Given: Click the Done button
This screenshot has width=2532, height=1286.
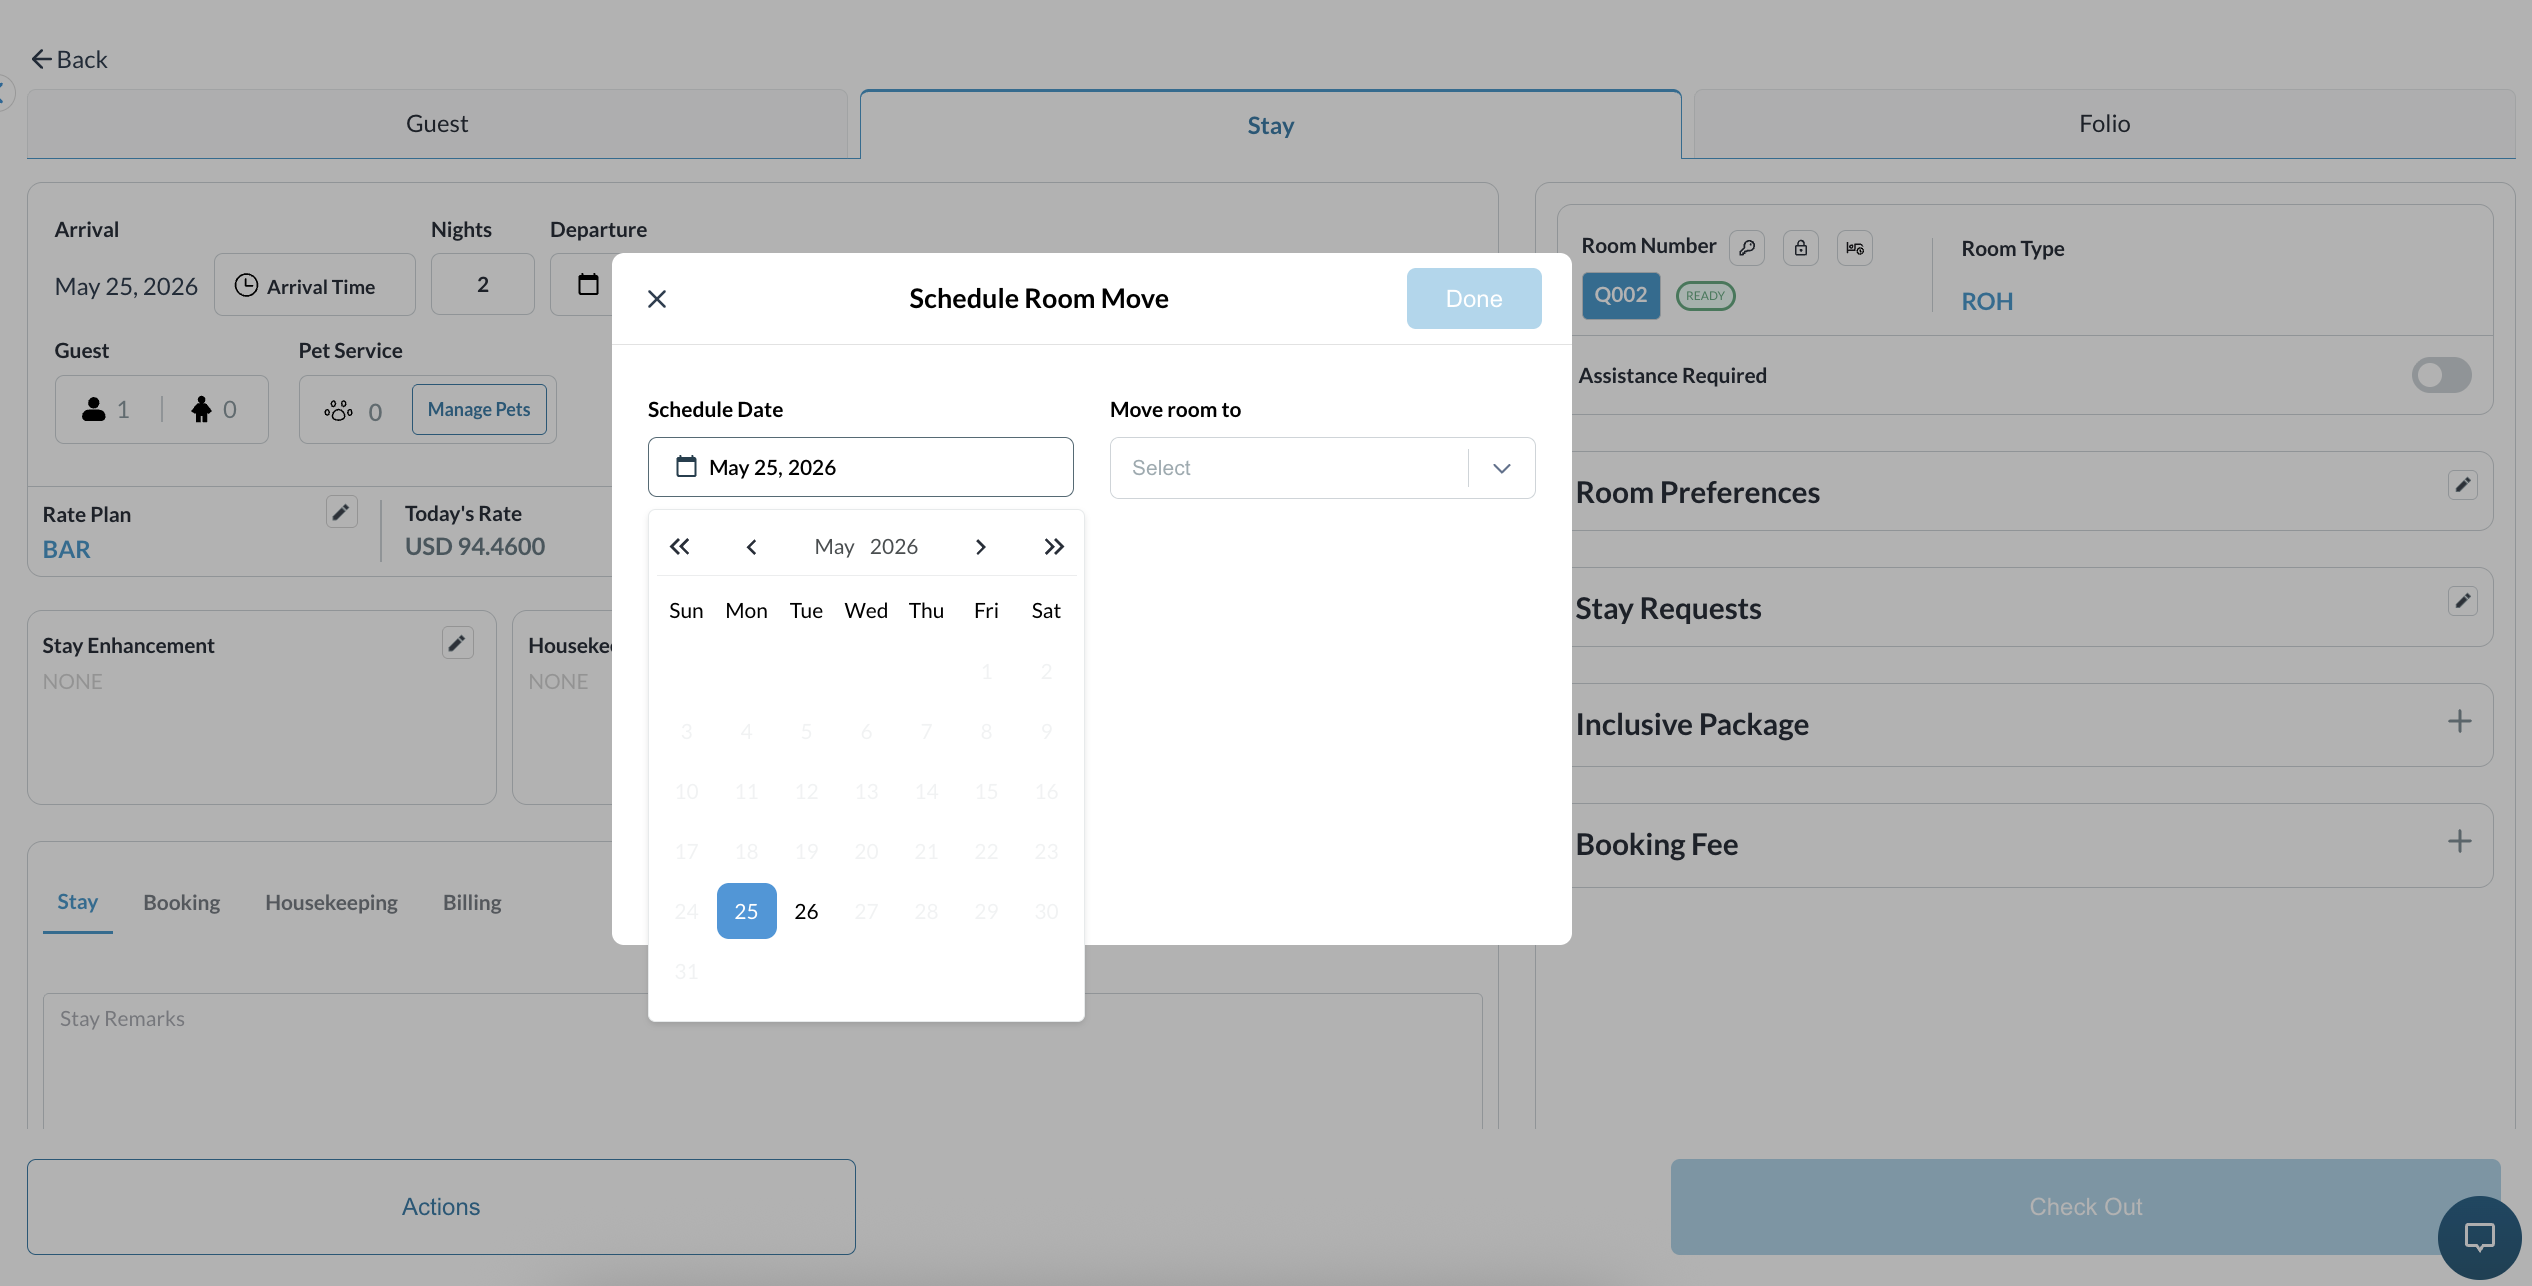Looking at the screenshot, I should (1474, 298).
